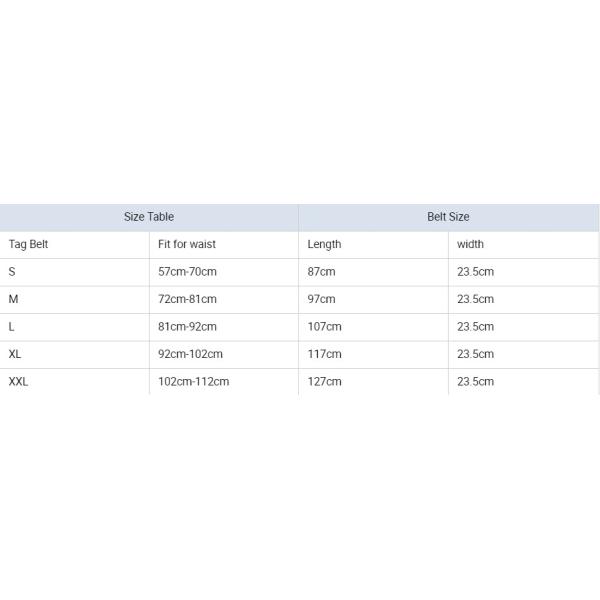This screenshot has width=600, height=600.
Task: Select the 102cm-112cm waist cell
Action: click(193, 381)
